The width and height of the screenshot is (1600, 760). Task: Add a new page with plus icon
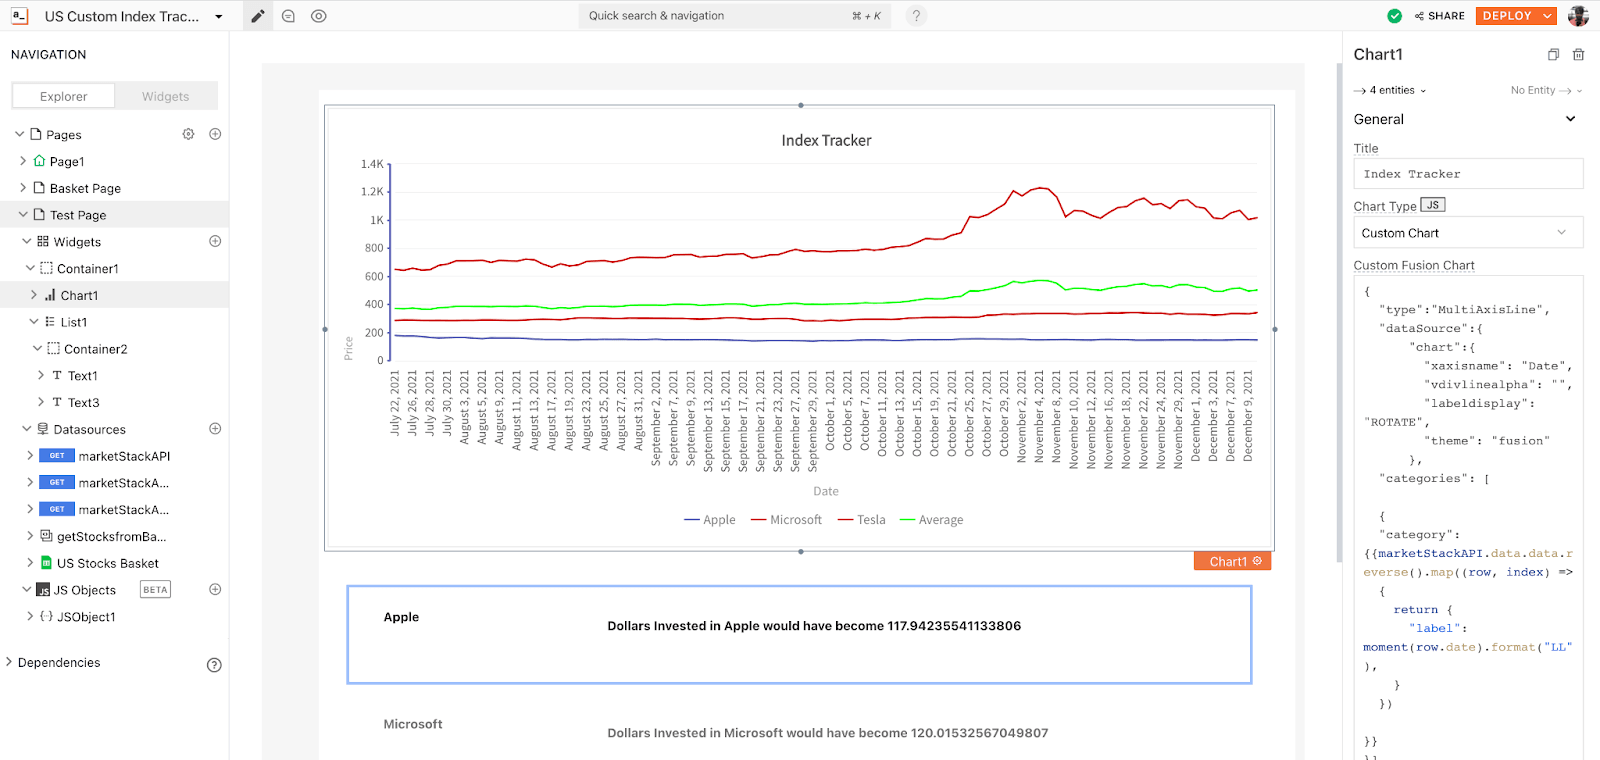click(215, 134)
